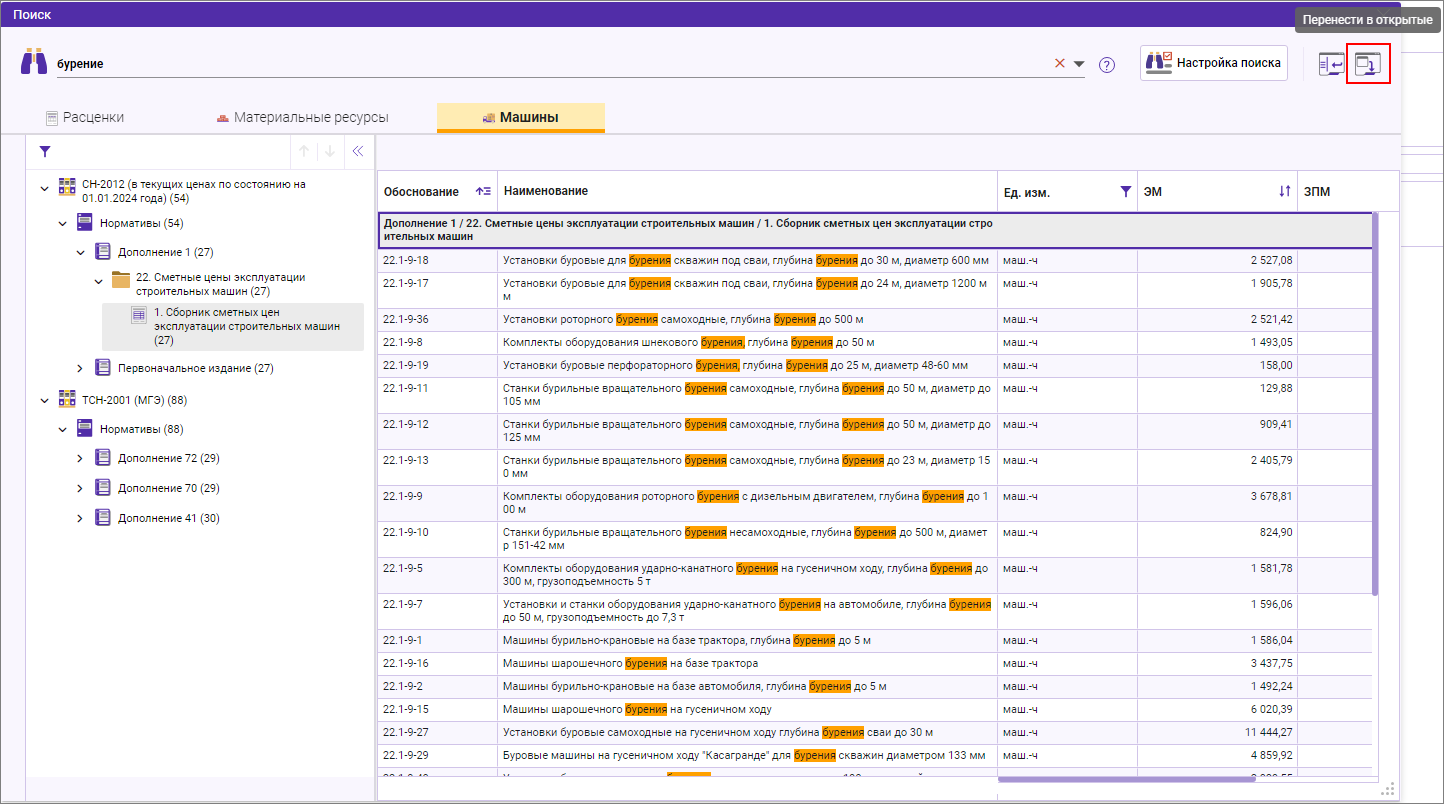Click the Дополнение 70 book icon
Viewport: 1444px width, 804px height.
point(103,487)
